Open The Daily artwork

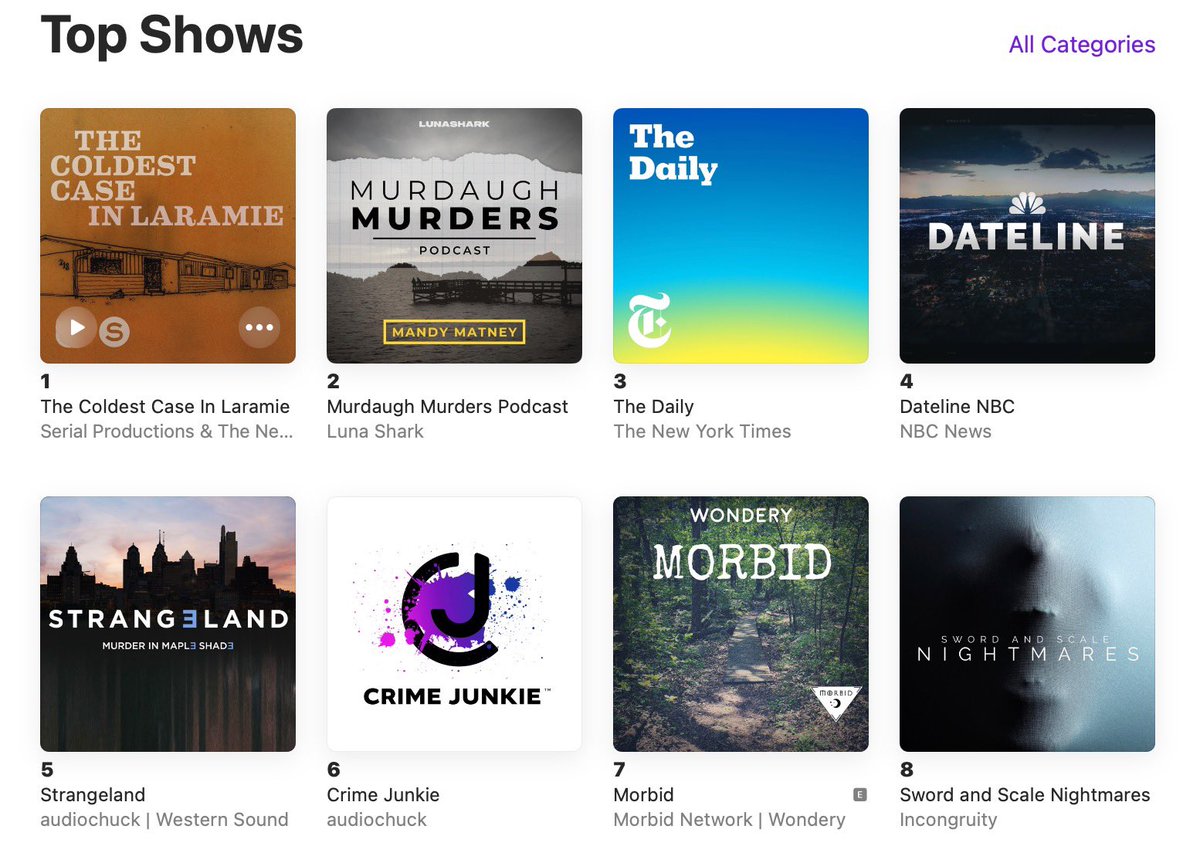click(740, 235)
